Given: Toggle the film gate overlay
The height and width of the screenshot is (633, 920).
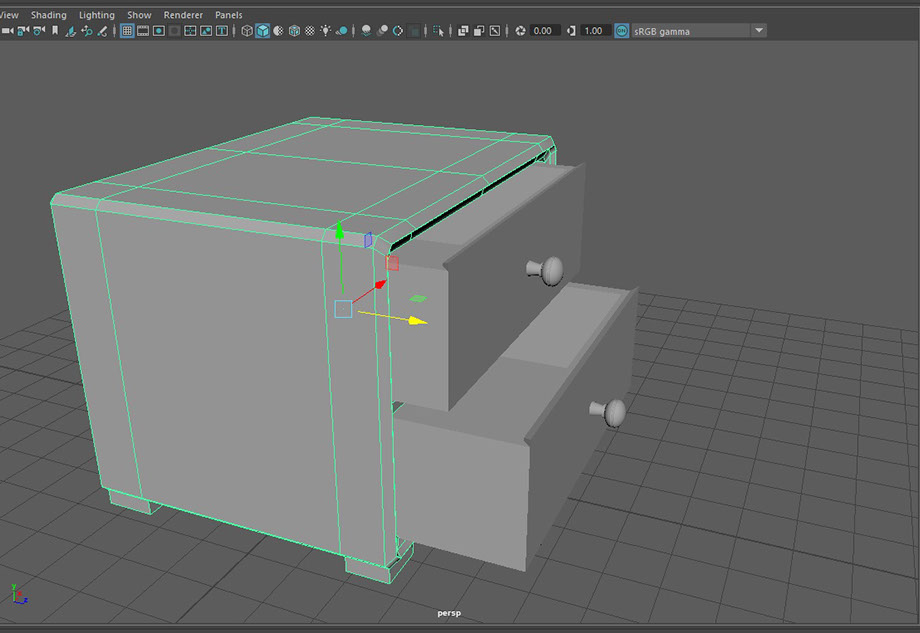Looking at the screenshot, I should click(x=143, y=31).
